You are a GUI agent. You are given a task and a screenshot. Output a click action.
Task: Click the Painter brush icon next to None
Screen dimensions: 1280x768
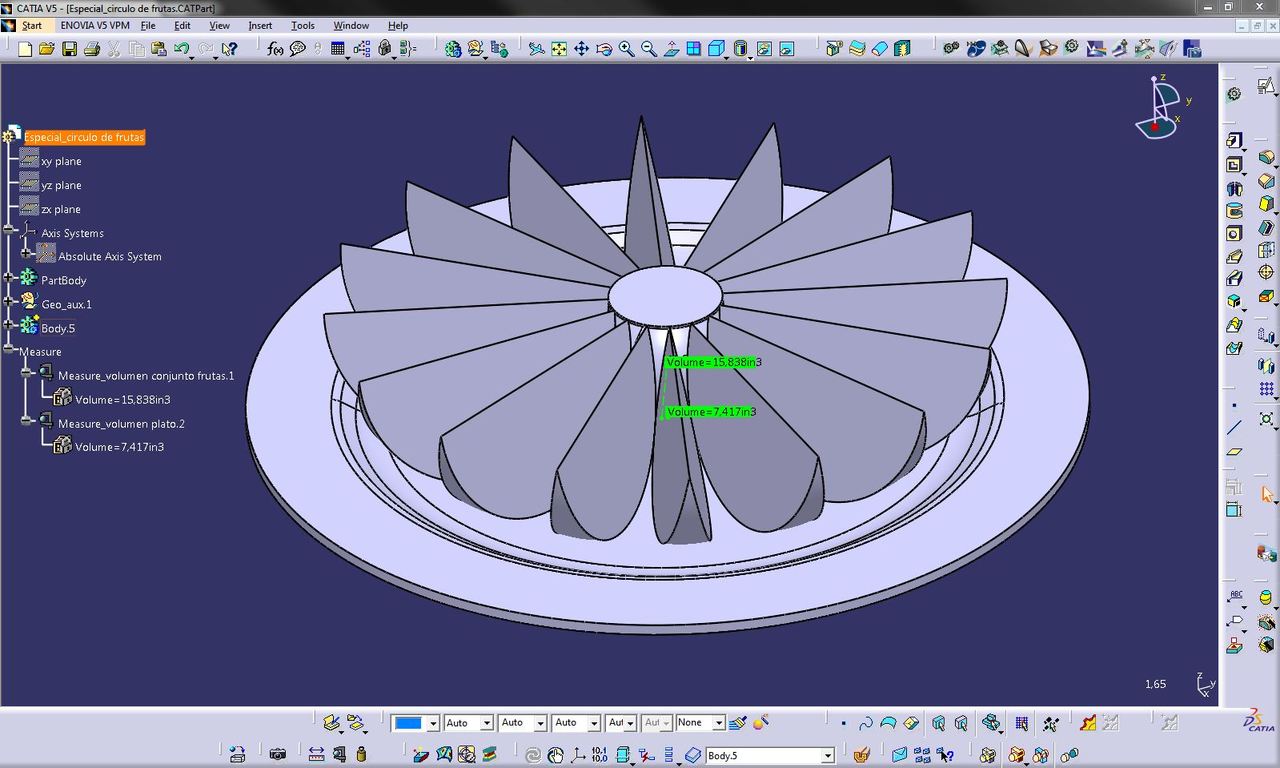point(738,722)
